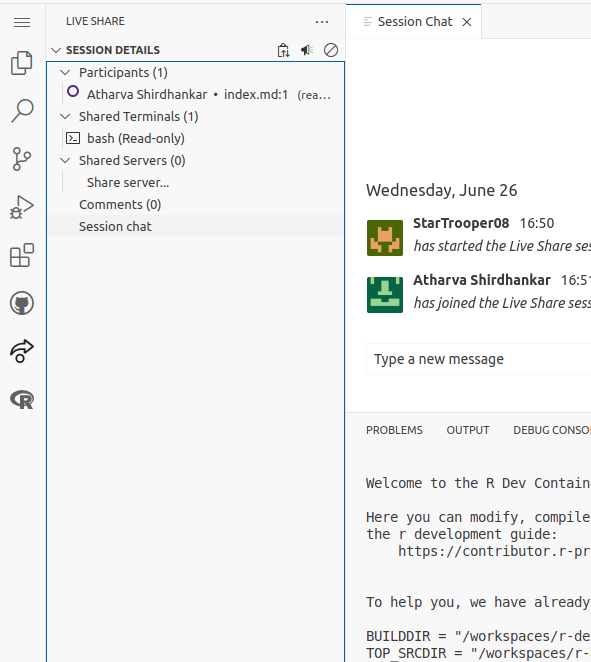Click the Live Share activity bar icon
The width and height of the screenshot is (591, 662).
click(22, 351)
